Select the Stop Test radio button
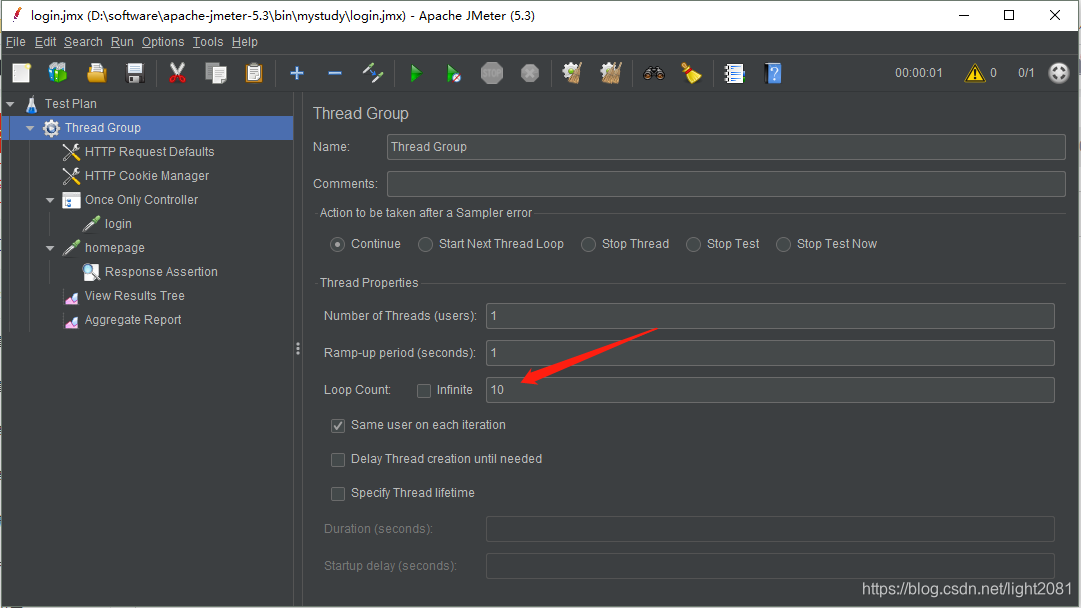1081x608 pixels. pyautogui.click(x=694, y=245)
